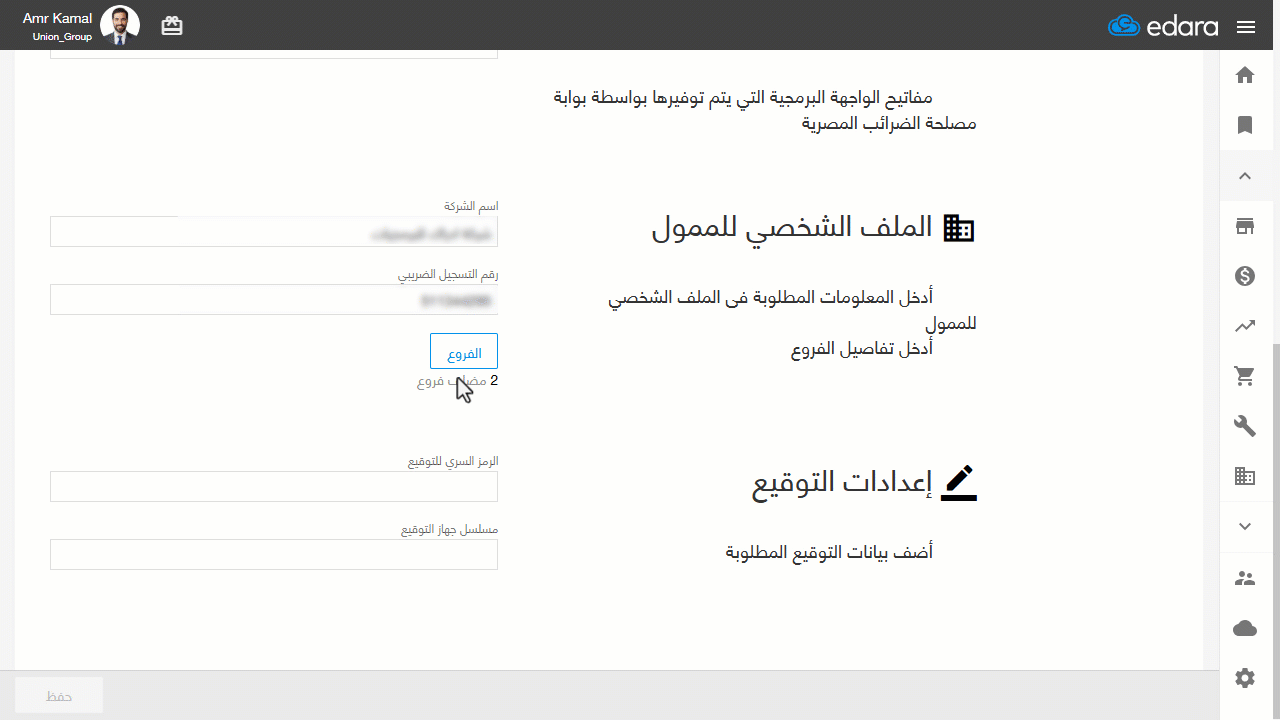The width and height of the screenshot is (1280, 720).
Task: Click the disabled حفظ save button
Action: coord(59,696)
